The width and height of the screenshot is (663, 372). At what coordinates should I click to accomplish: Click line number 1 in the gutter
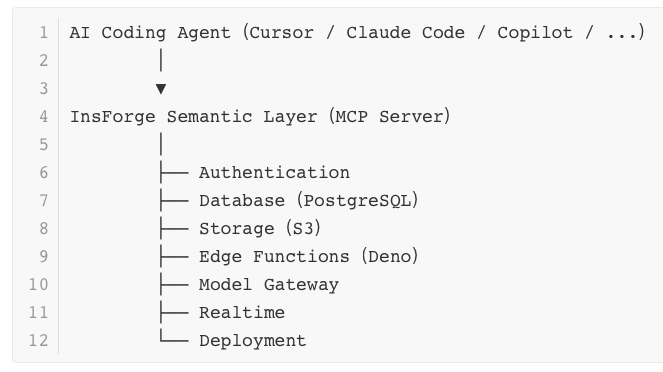(44, 33)
